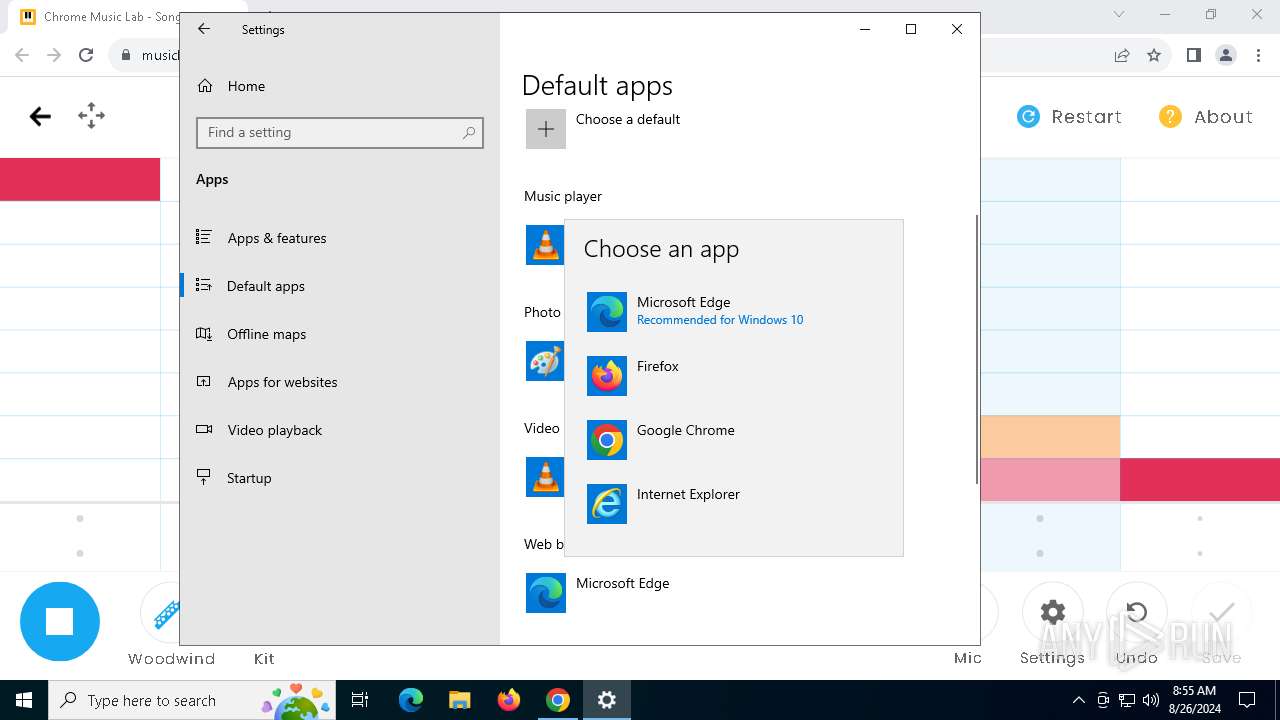Reload the Chrome page

pyautogui.click(x=86, y=55)
